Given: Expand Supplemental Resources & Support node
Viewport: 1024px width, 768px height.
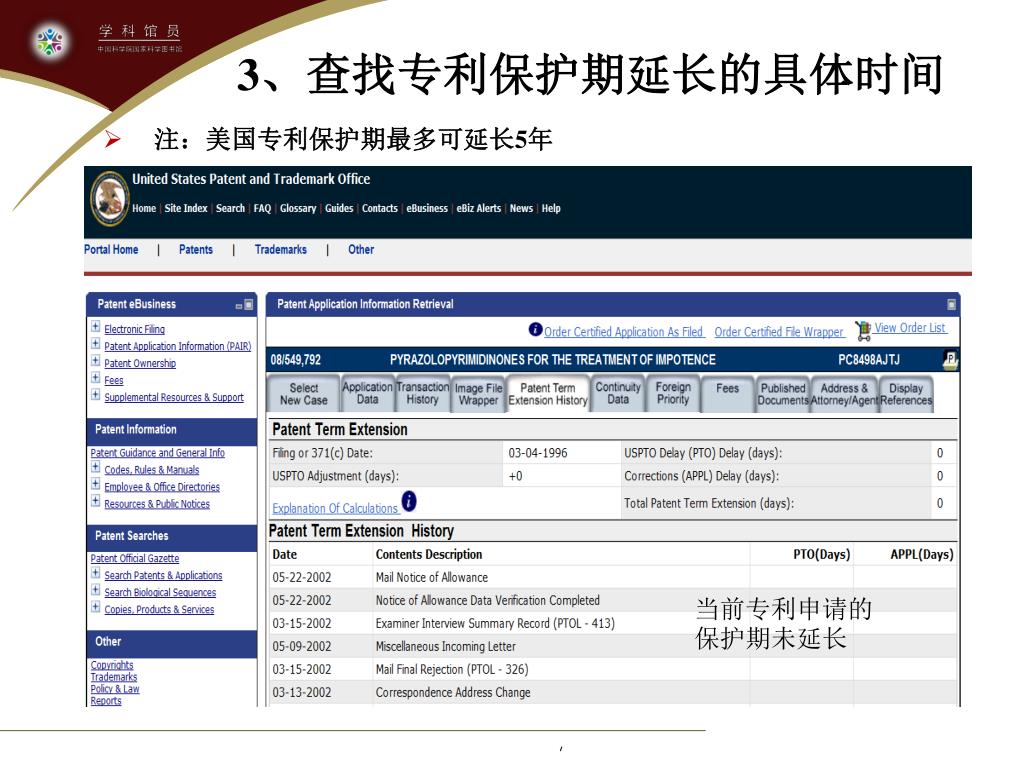Looking at the screenshot, I should [96, 394].
